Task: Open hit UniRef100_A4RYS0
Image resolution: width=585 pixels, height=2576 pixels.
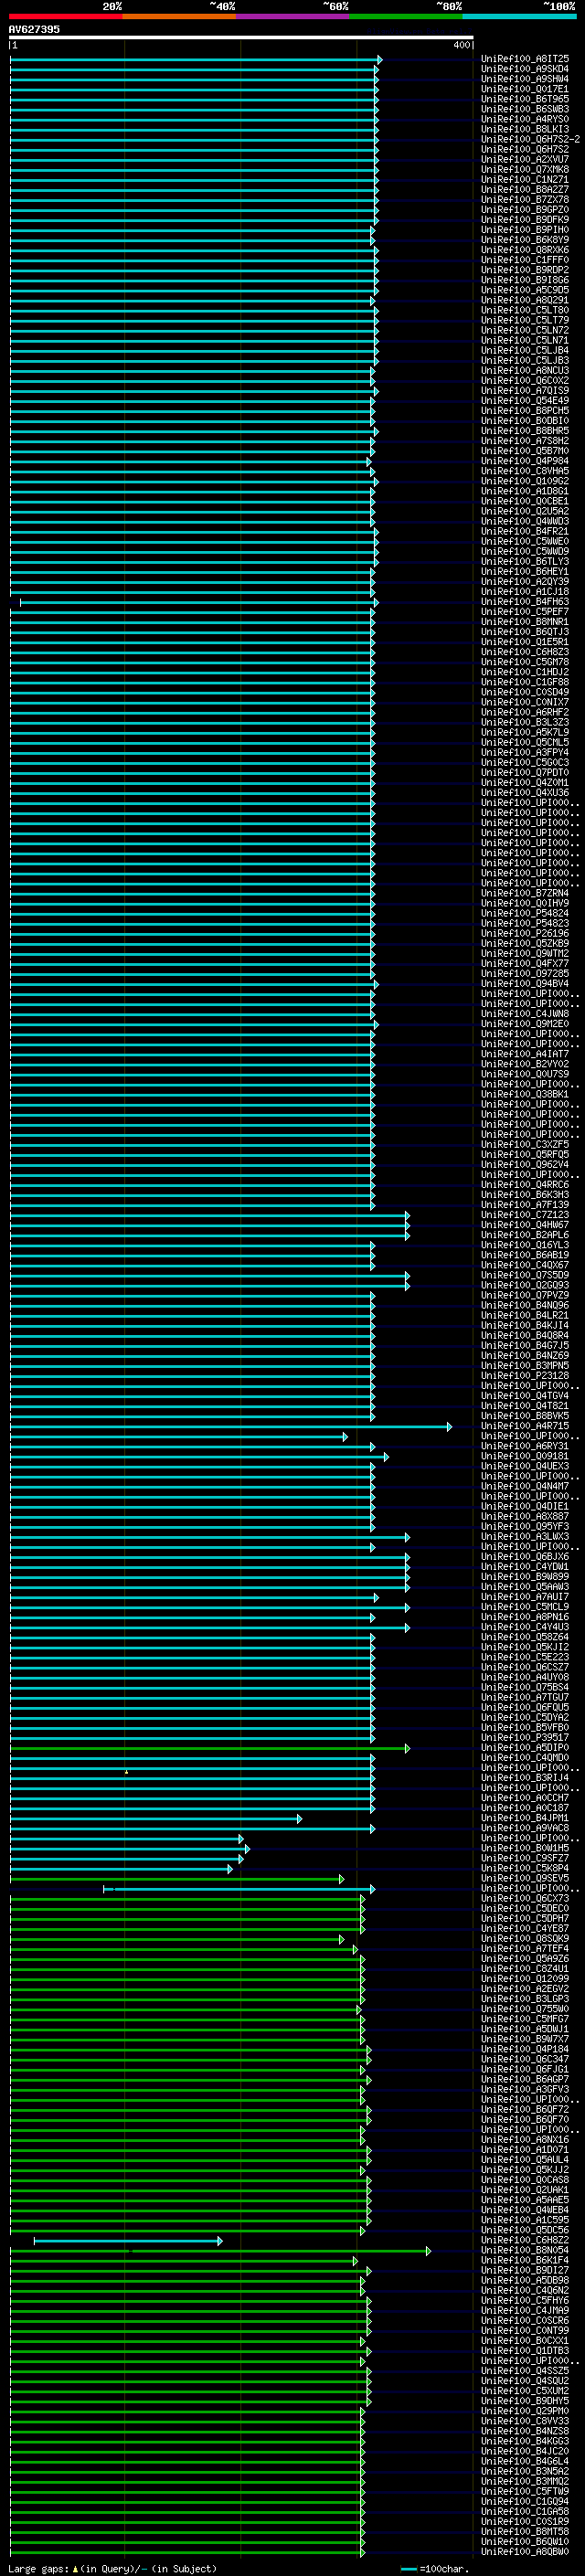Action: 524,119
